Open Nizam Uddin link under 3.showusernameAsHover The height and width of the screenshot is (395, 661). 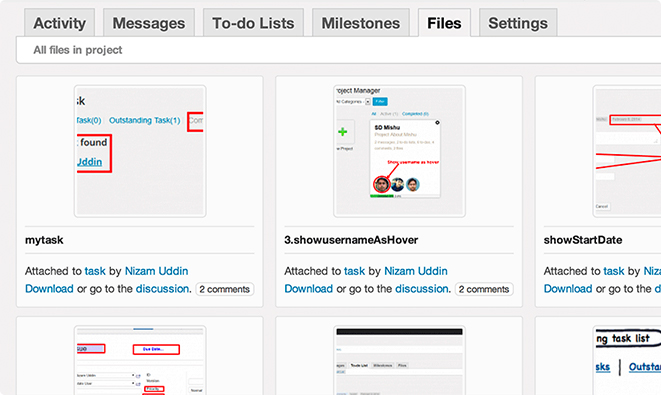click(416, 271)
